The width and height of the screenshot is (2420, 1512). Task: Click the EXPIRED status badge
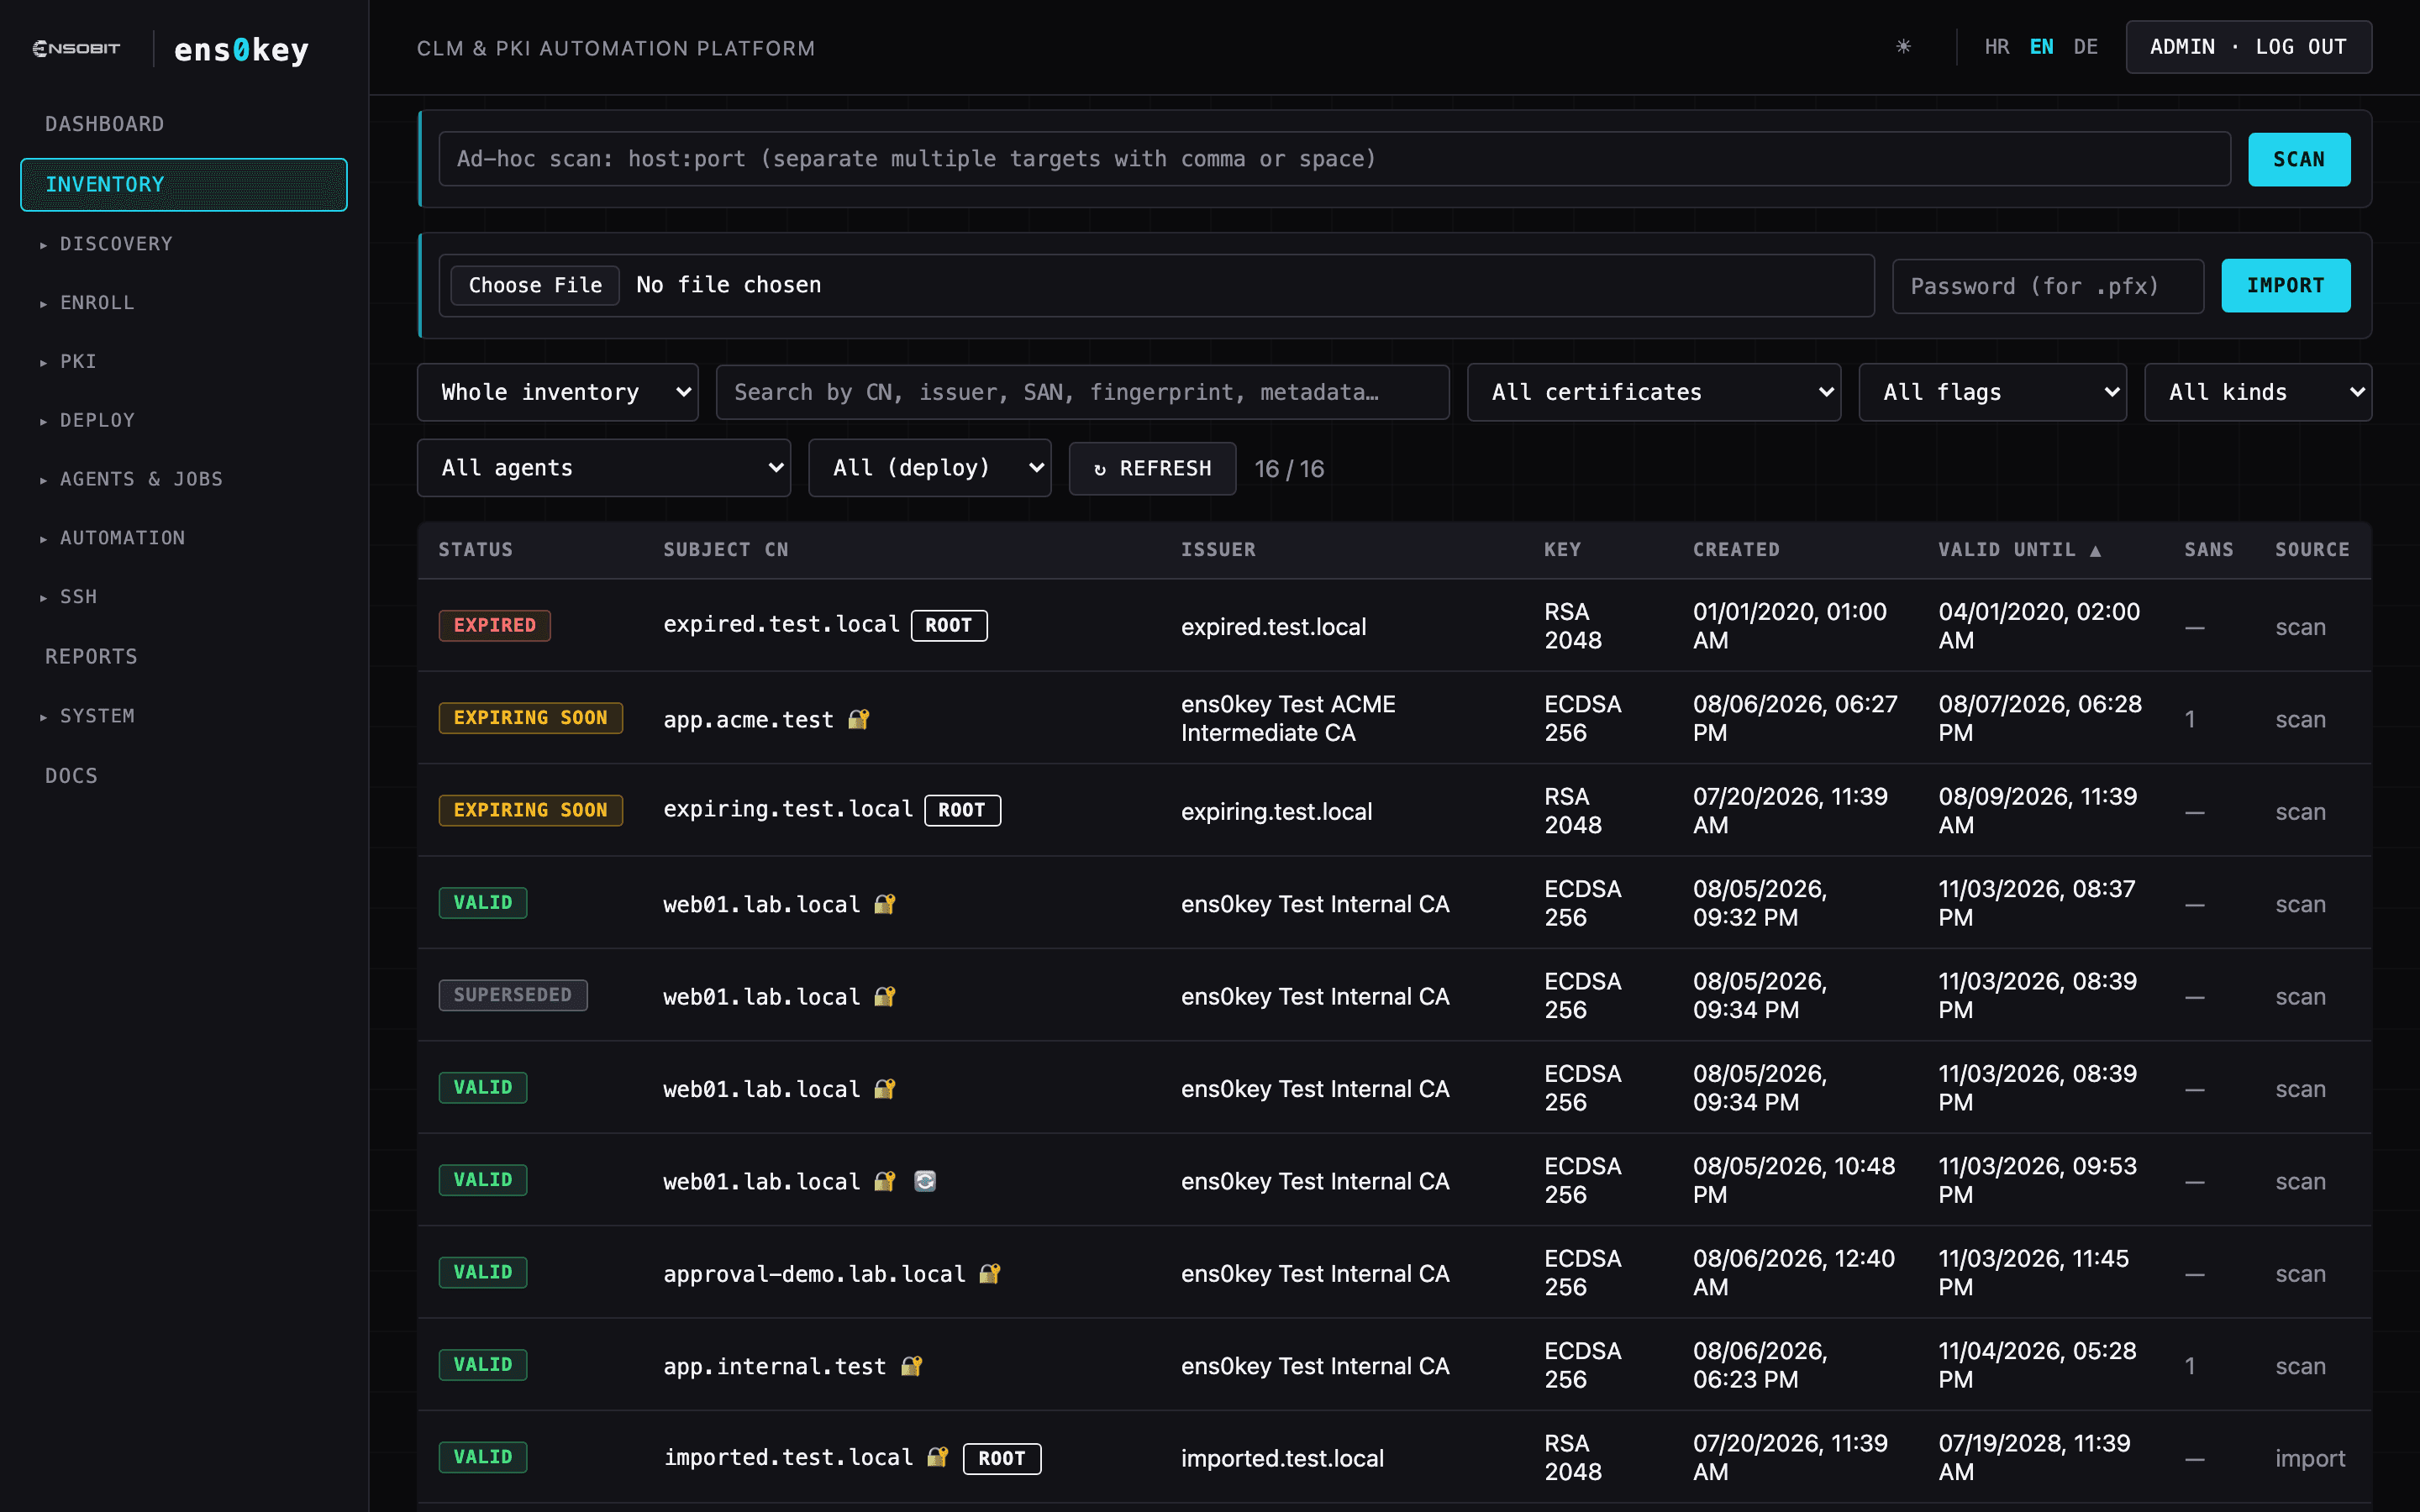(x=494, y=625)
